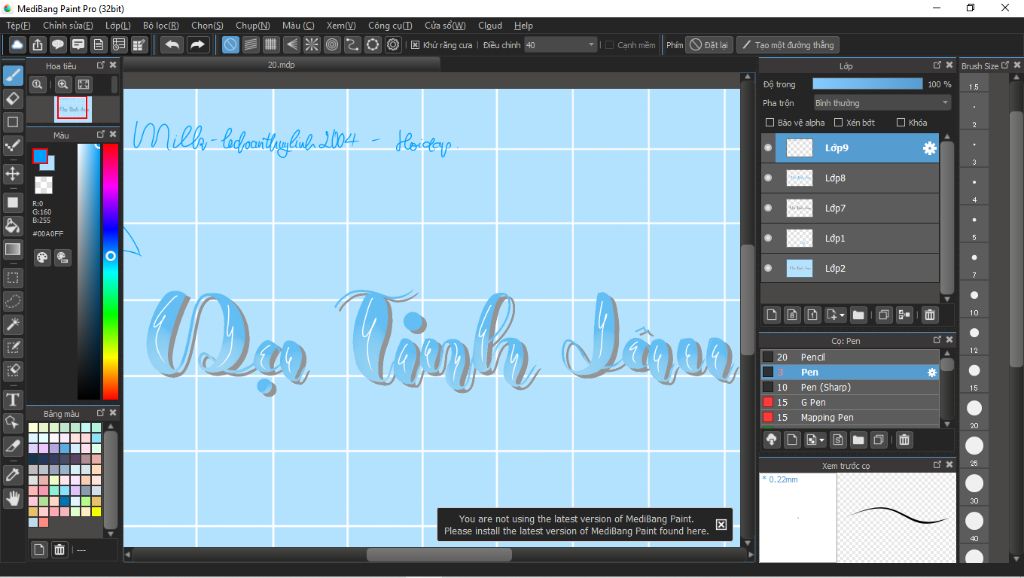Click the Undo arrow
The width and height of the screenshot is (1024, 578).
click(x=172, y=45)
